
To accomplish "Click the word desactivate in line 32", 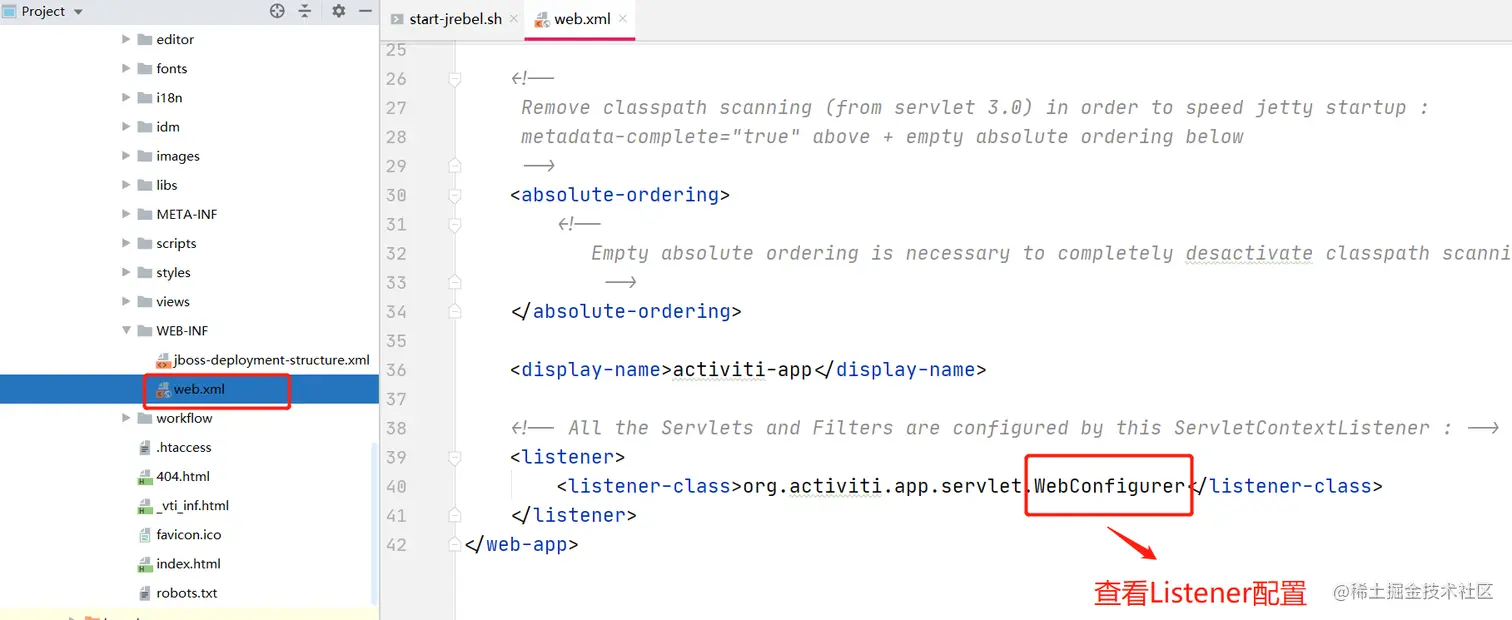I will tap(1249, 253).
